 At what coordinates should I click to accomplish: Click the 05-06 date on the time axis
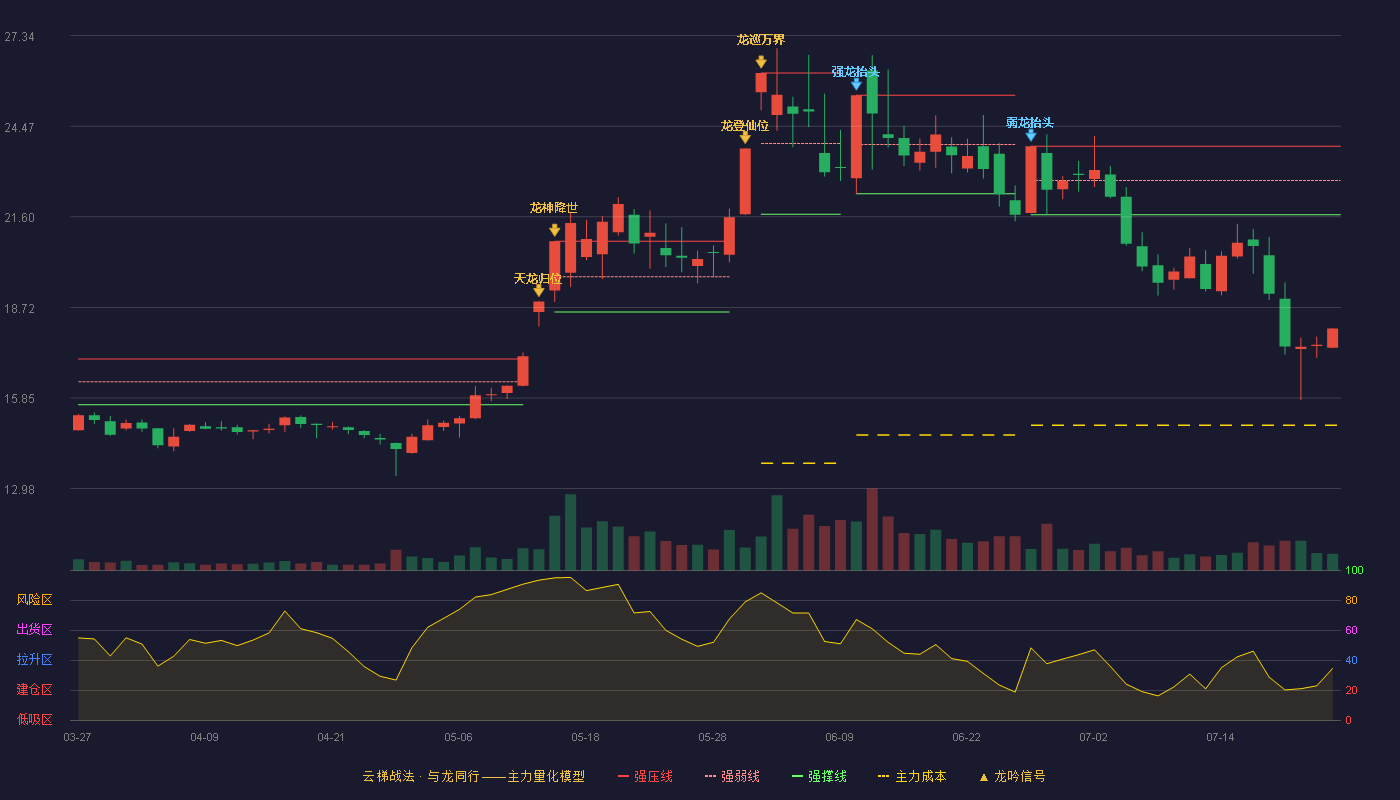pos(458,737)
